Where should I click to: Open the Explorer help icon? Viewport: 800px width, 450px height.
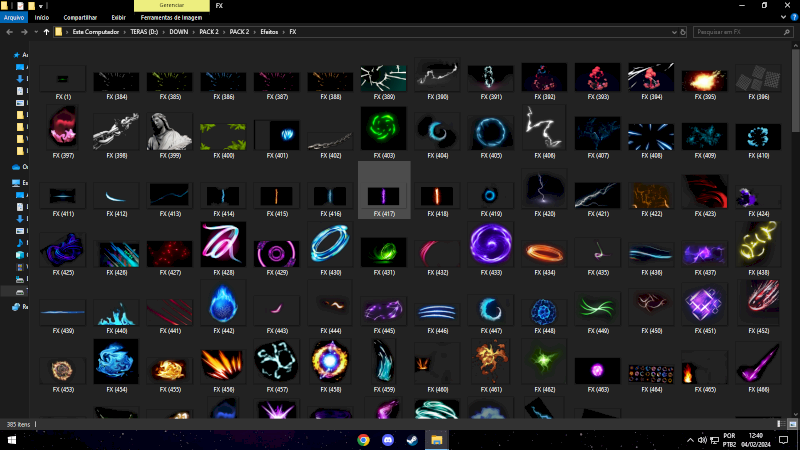coord(793,17)
